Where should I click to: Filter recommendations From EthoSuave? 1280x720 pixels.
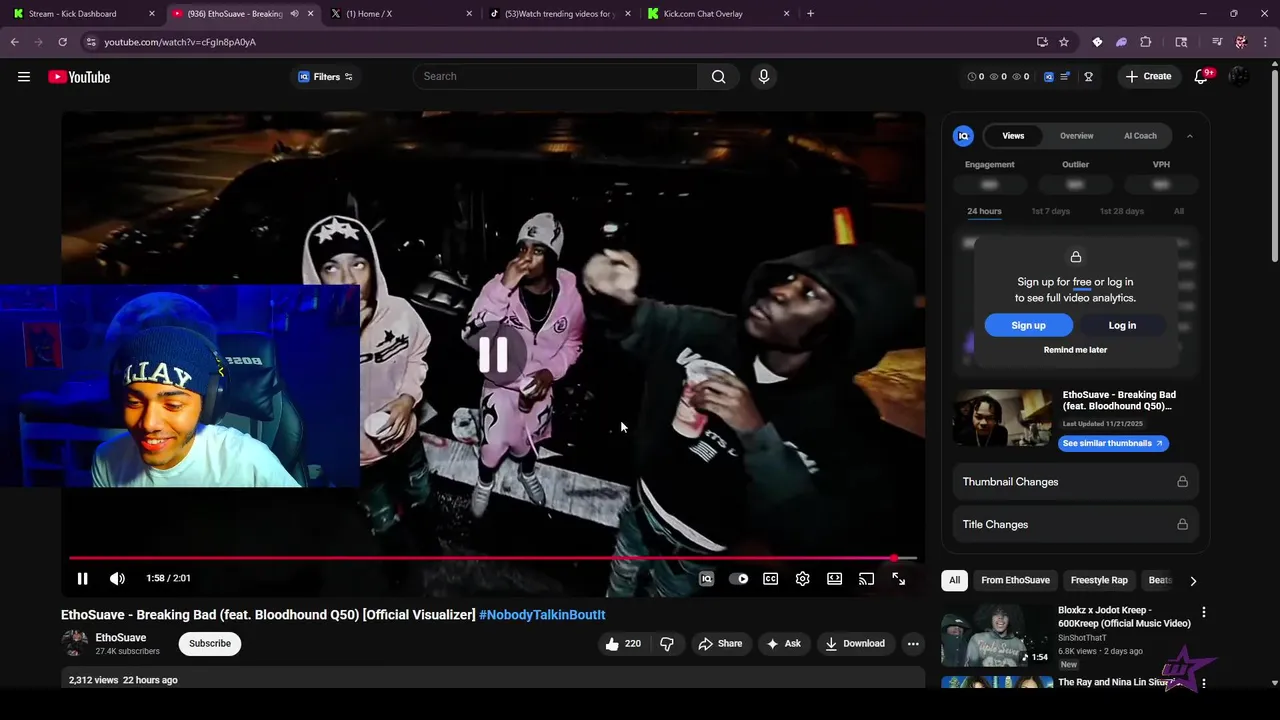click(1015, 581)
